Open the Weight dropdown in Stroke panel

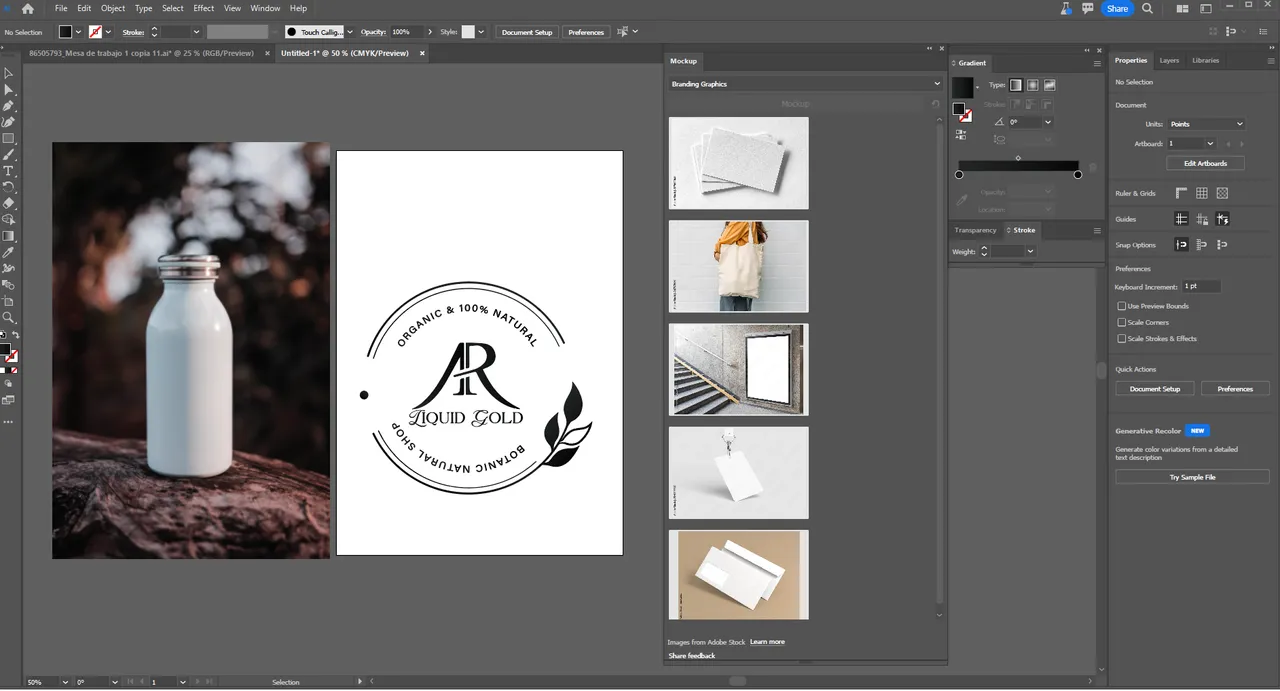coord(1030,251)
